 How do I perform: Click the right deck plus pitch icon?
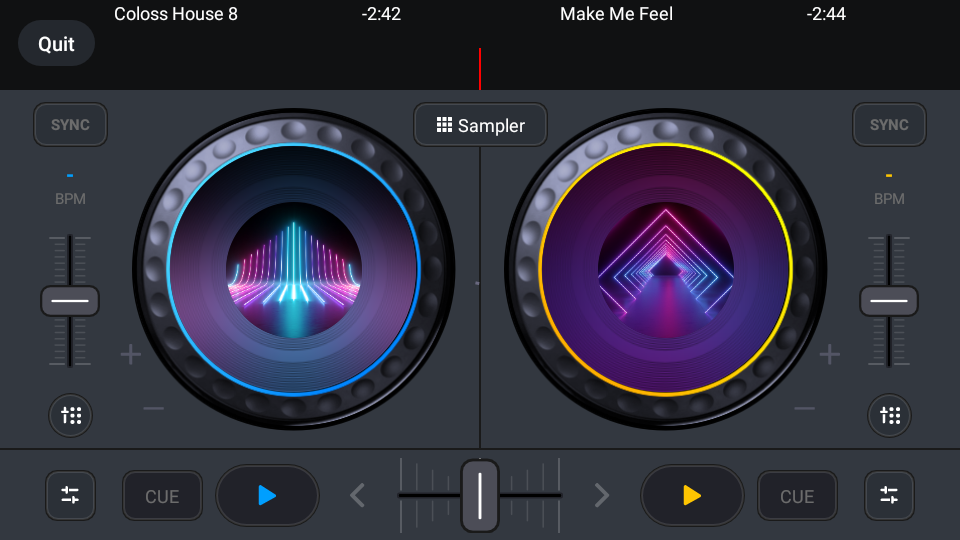[830, 355]
